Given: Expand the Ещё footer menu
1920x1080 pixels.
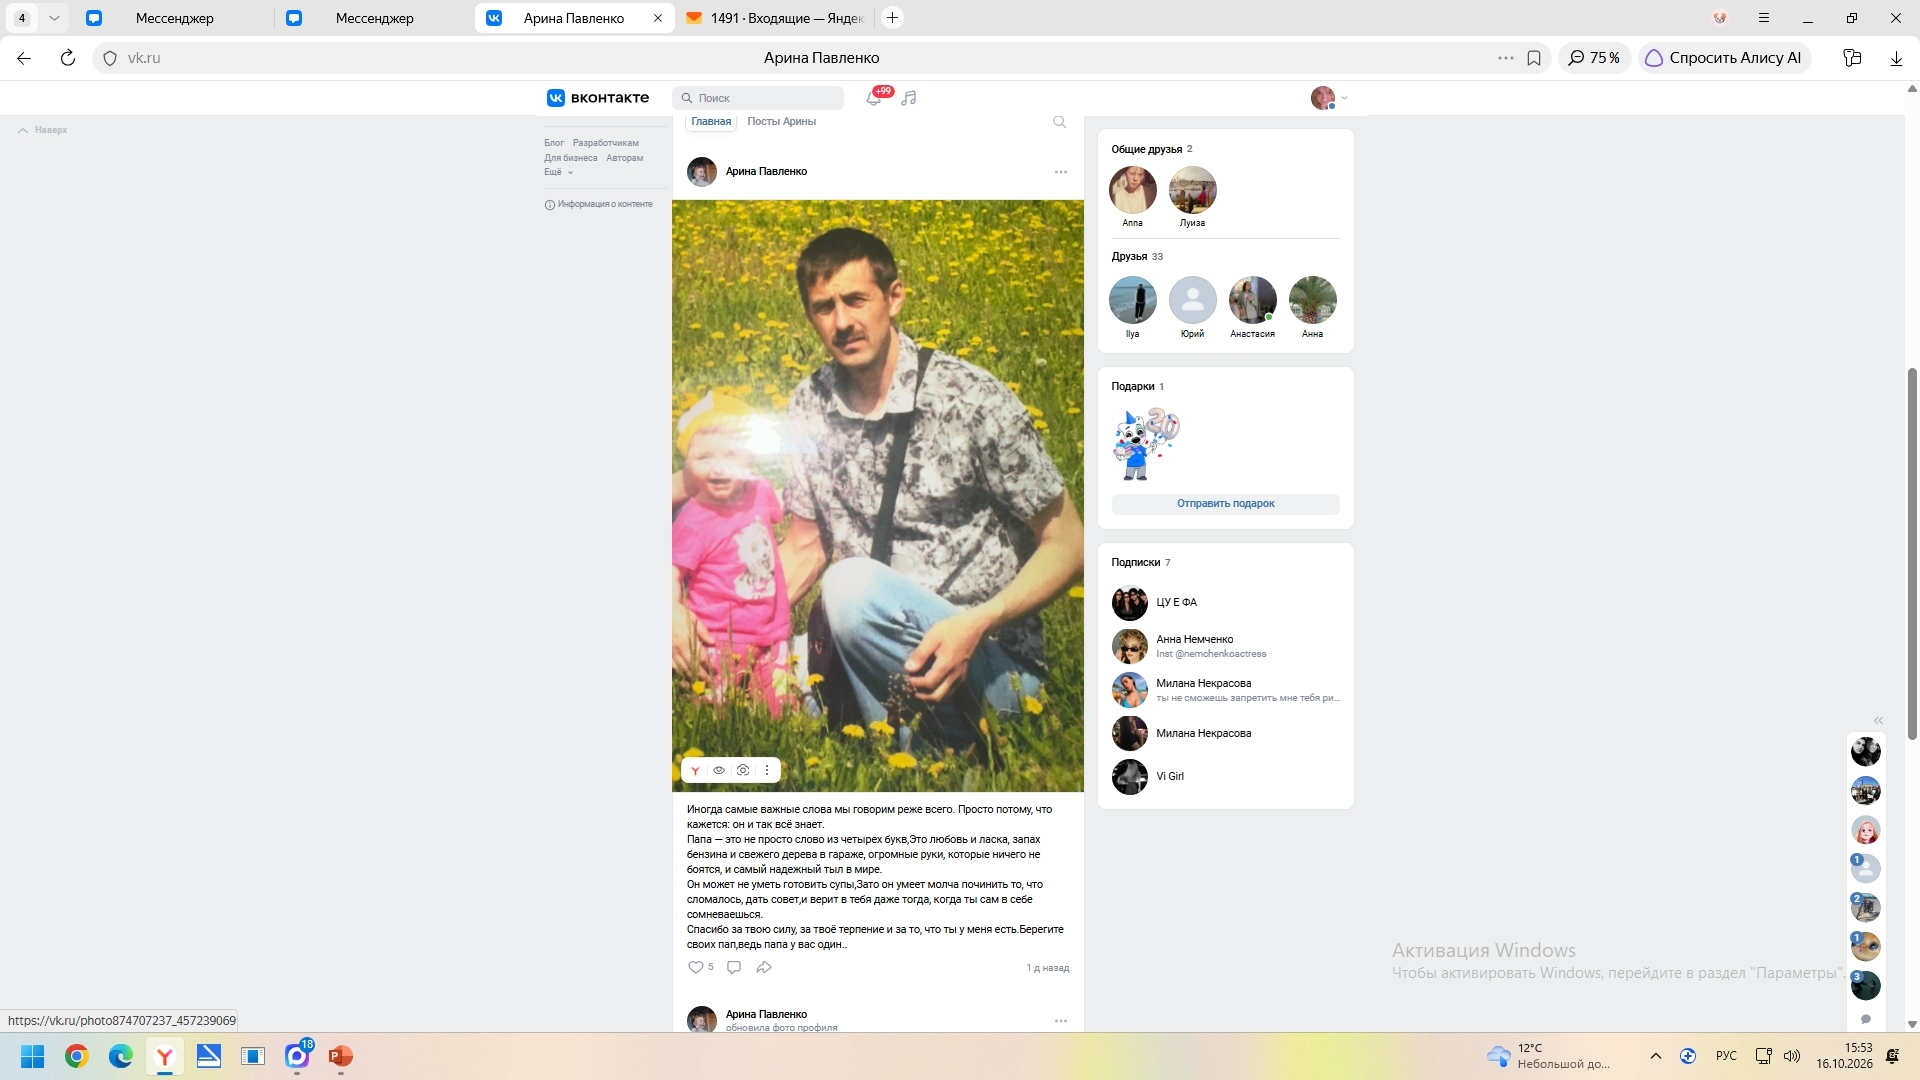Looking at the screenshot, I should 558,172.
